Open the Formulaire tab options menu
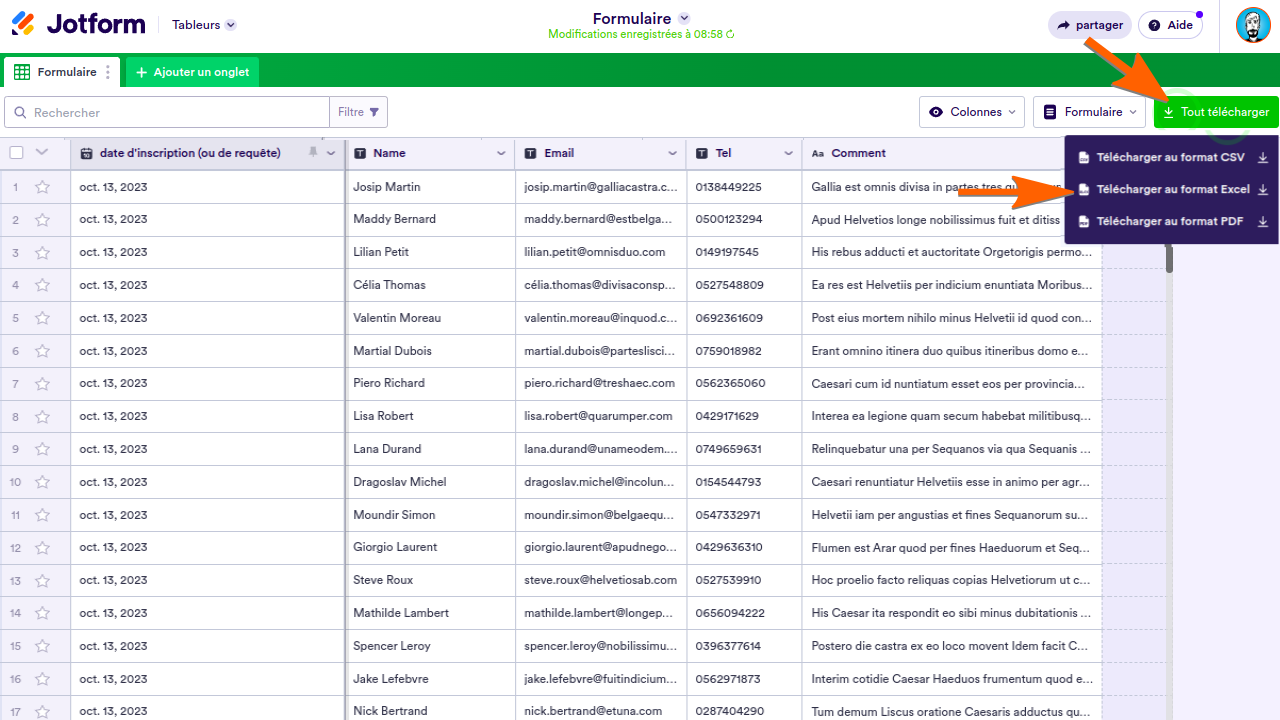Image resolution: width=1280 pixels, height=720 pixels. [x=108, y=72]
